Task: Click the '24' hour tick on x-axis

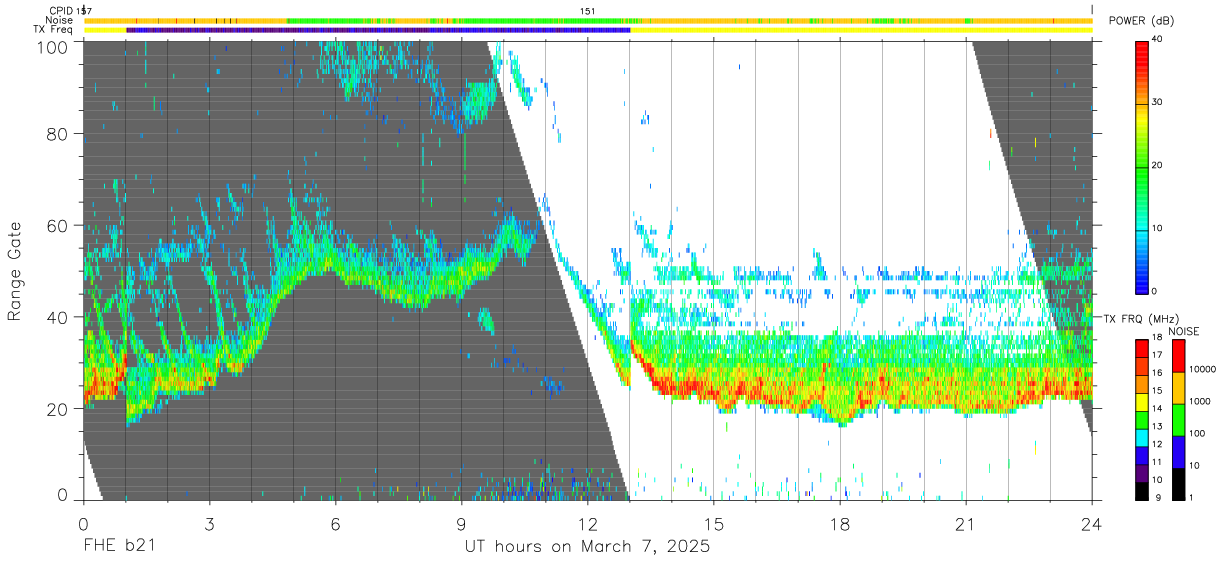Action: (1092, 524)
